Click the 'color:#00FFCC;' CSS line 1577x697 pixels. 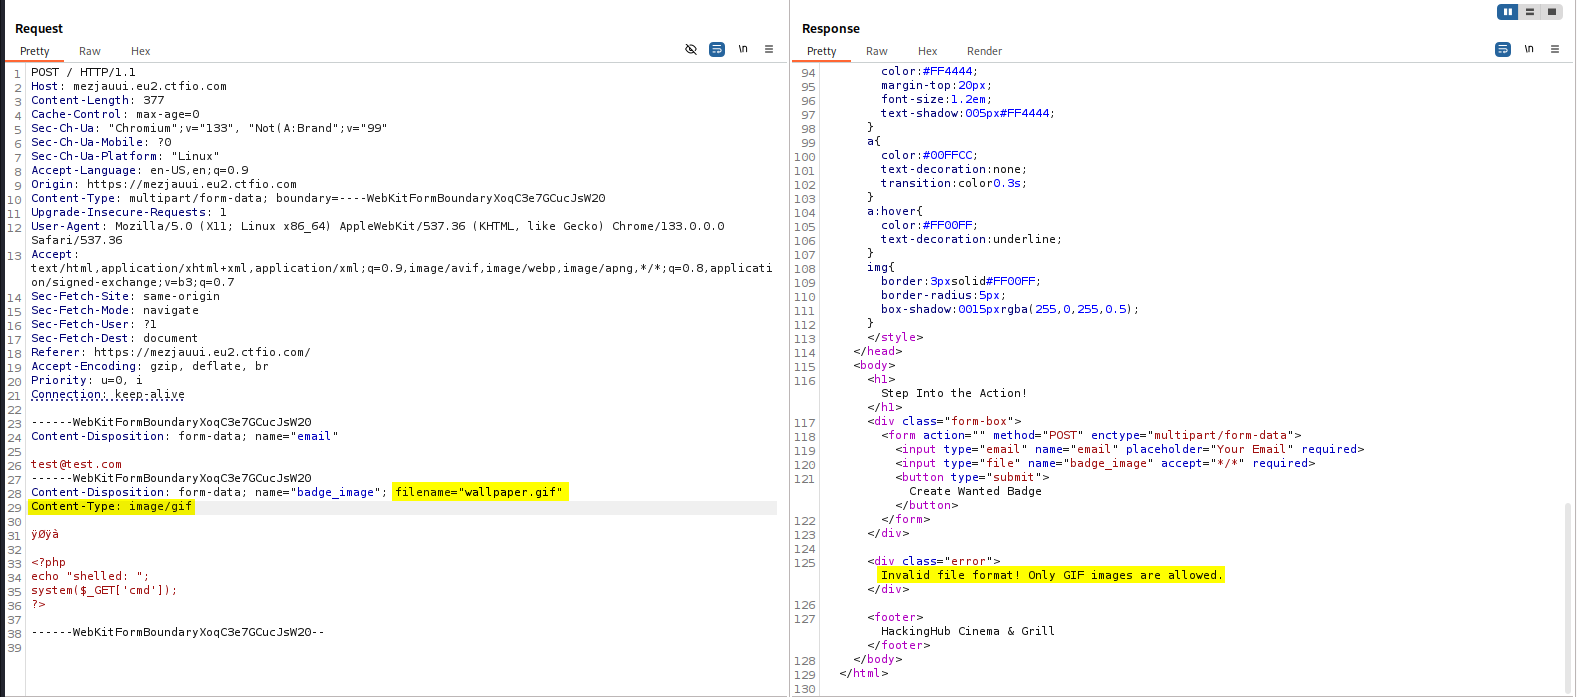coord(930,155)
